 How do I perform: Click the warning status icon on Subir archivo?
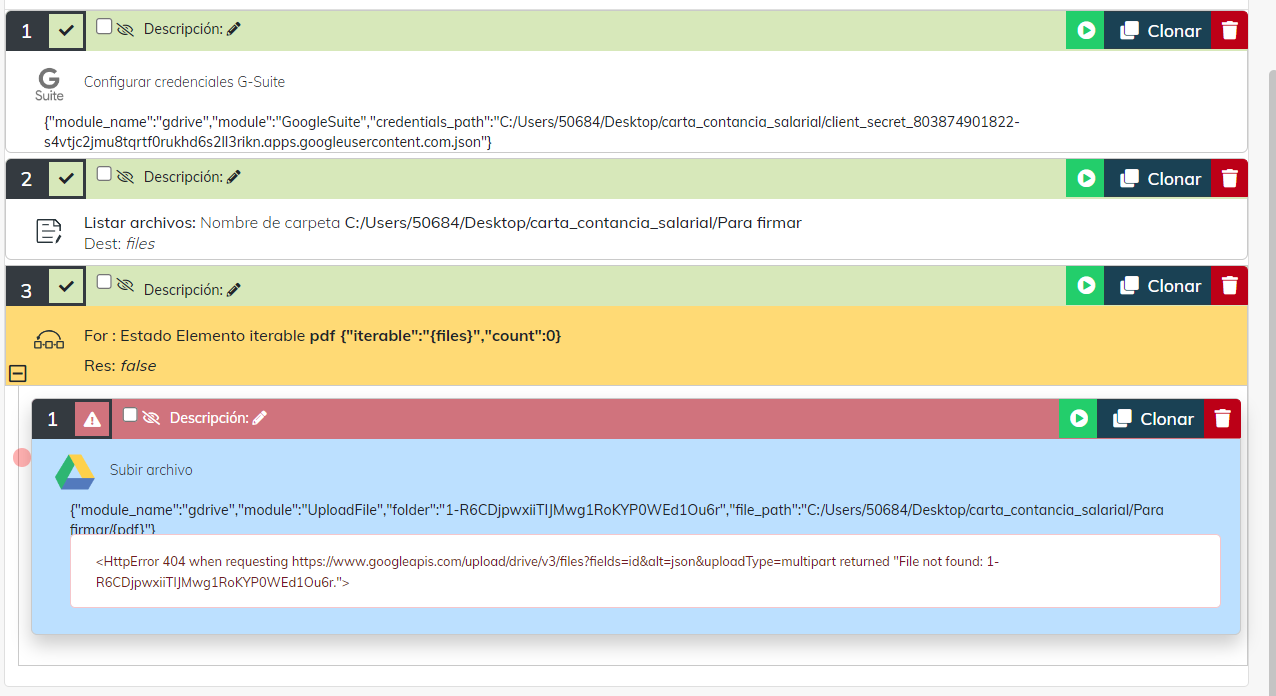click(92, 419)
